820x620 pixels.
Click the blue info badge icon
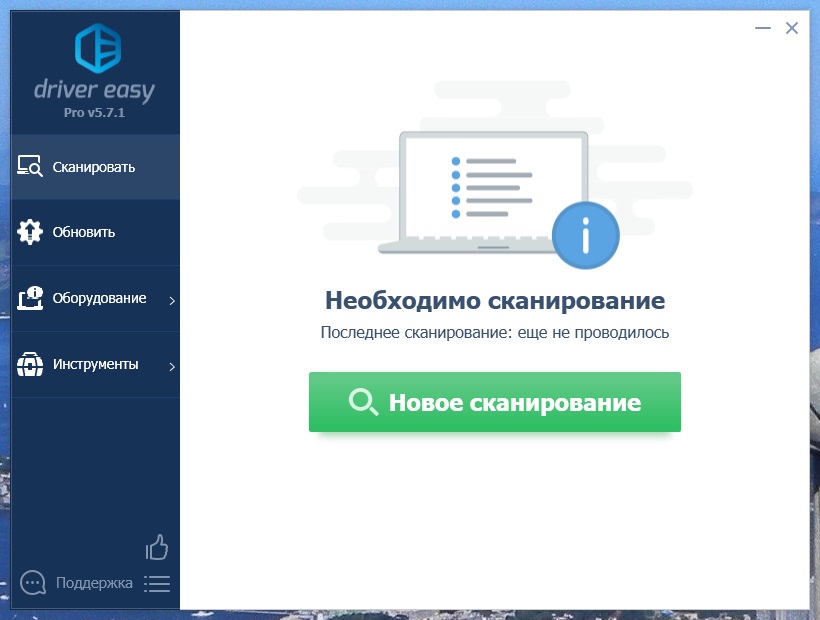[x=586, y=236]
